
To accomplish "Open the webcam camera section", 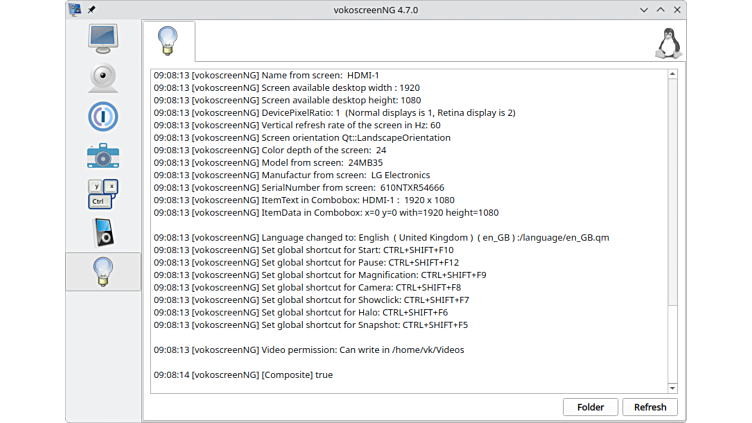I will pyautogui.click(x=103, y=77).
